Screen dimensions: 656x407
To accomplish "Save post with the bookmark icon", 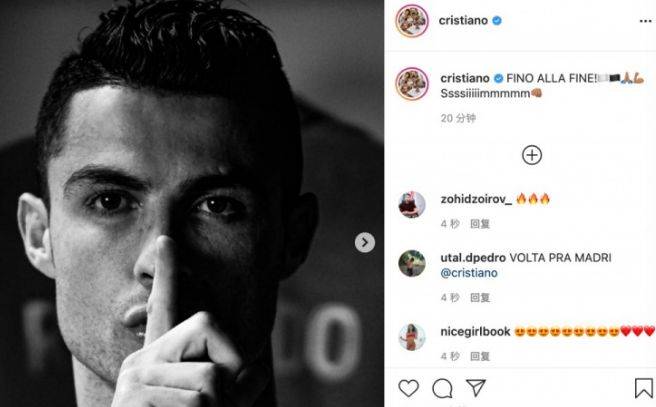I will pos(644,388).
